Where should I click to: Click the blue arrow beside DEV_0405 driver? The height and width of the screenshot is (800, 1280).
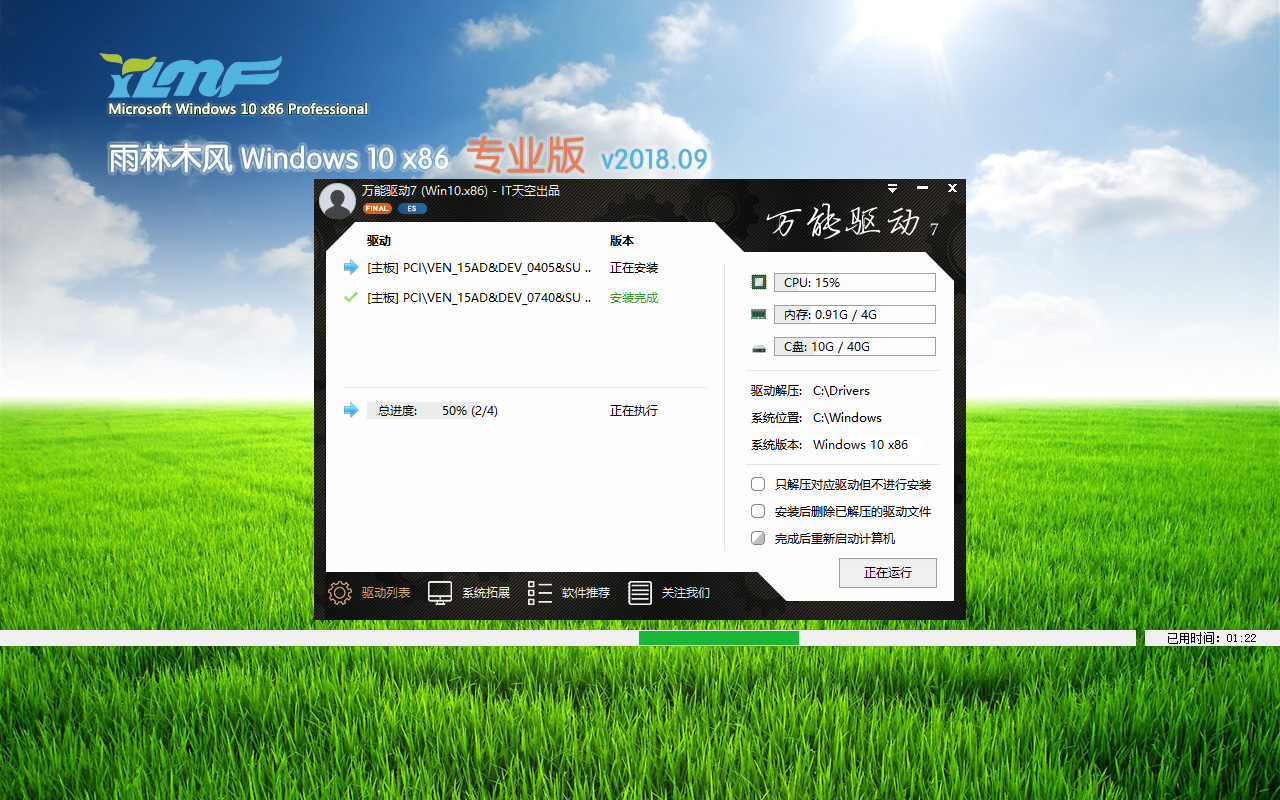pos(350,267)
